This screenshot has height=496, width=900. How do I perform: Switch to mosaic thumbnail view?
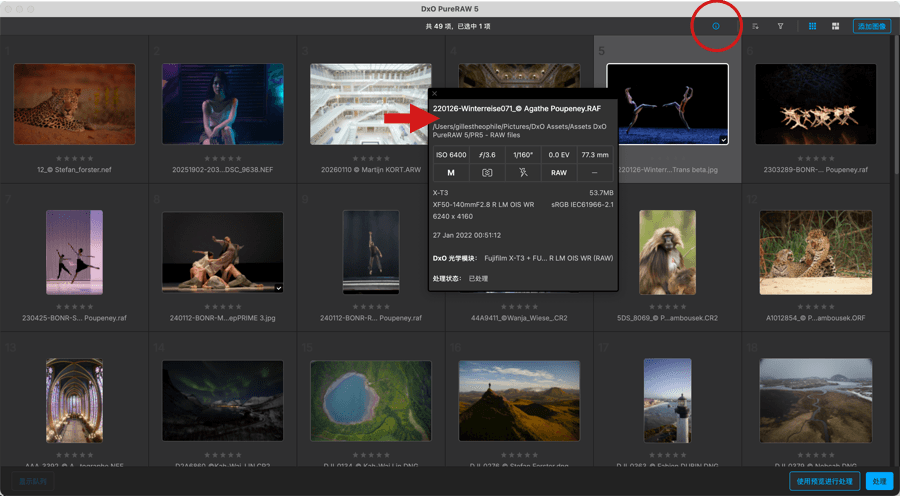835,26
